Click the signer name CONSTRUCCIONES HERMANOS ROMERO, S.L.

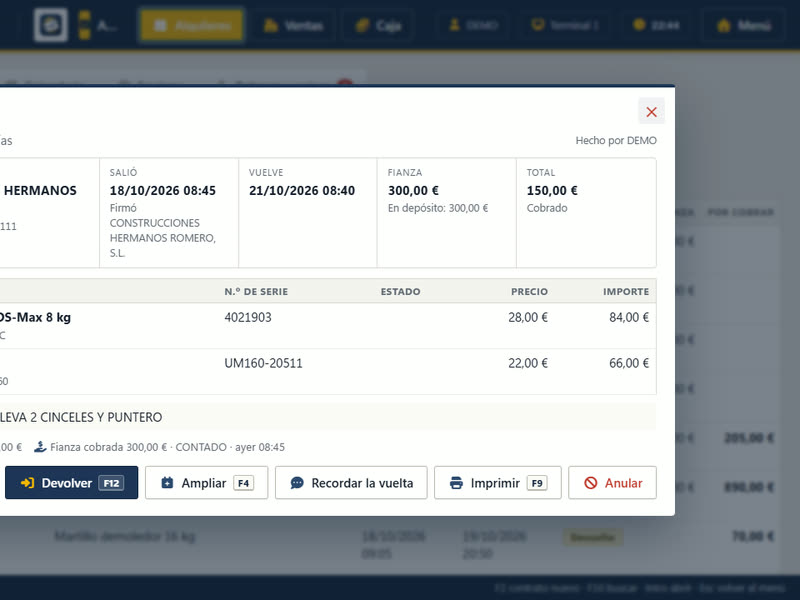(x=163, y=238)
